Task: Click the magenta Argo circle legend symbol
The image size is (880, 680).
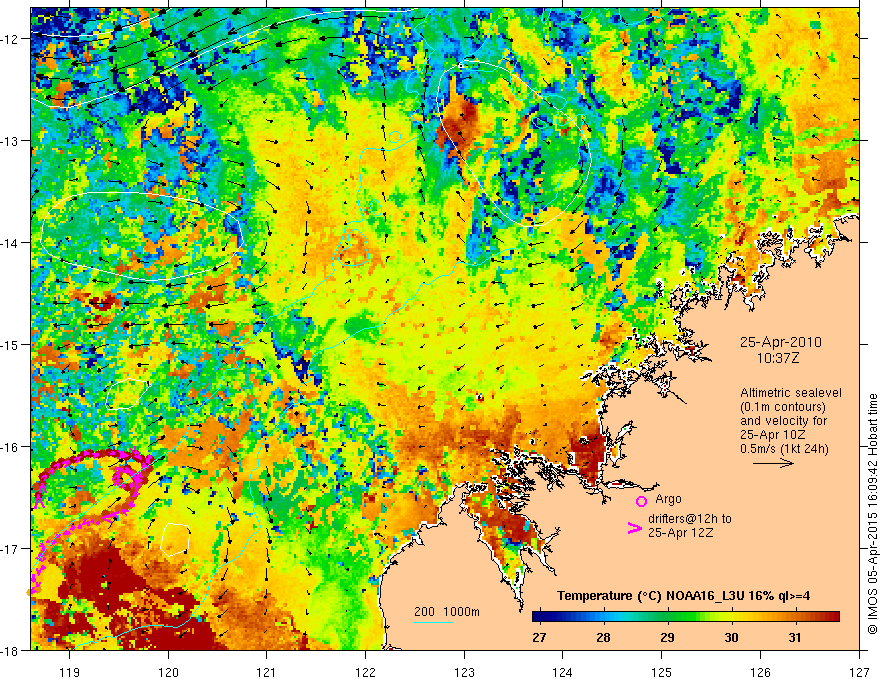Action: [641, 501]
